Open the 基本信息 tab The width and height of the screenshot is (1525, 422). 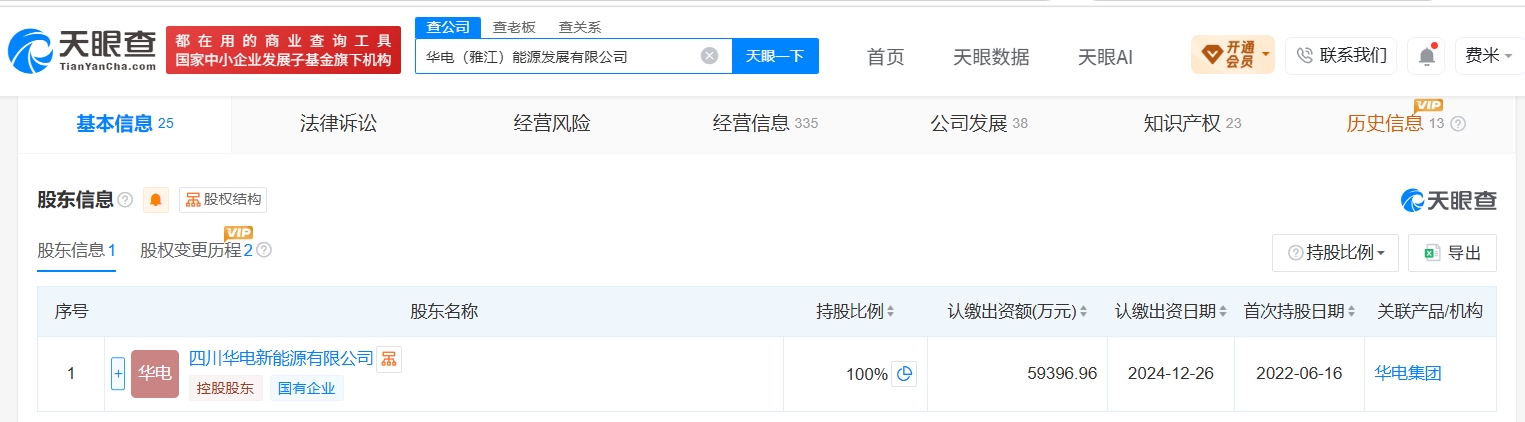pyautogui.click(x=125, y=124)
